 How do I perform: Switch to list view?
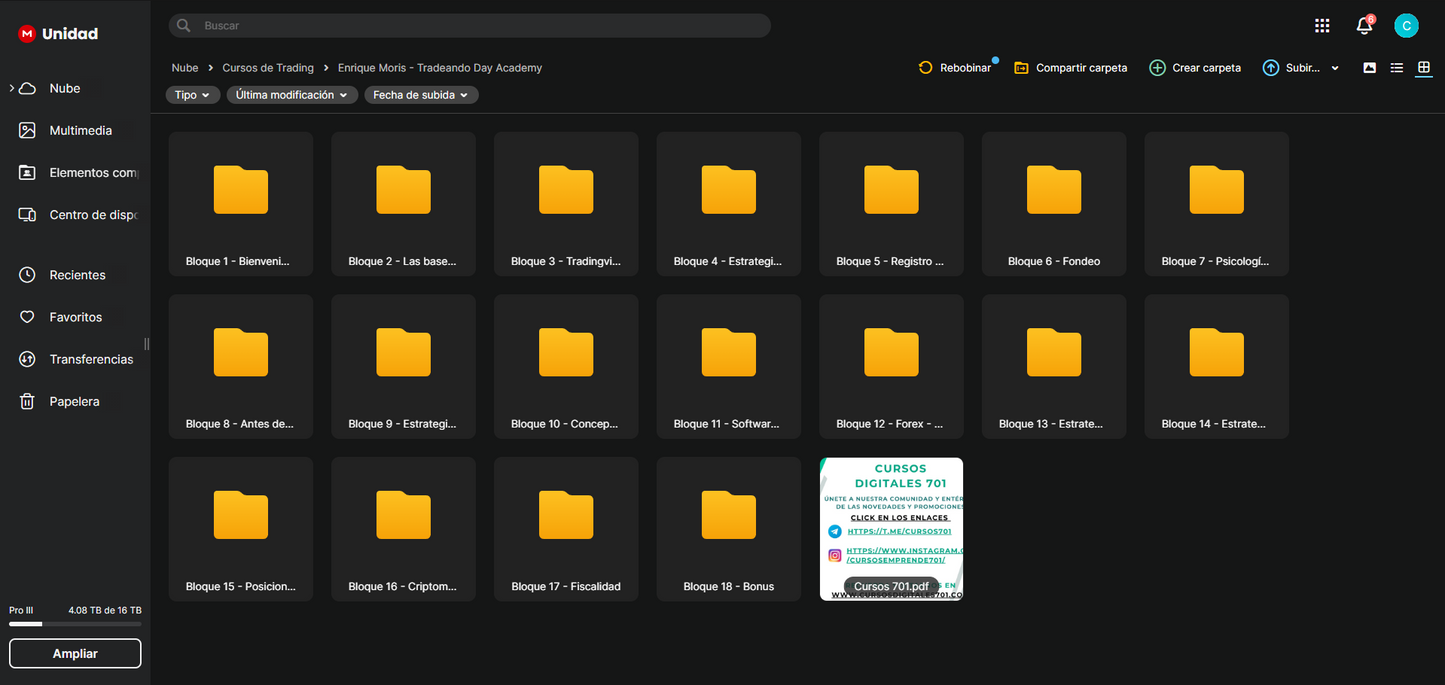[1397, 68]
